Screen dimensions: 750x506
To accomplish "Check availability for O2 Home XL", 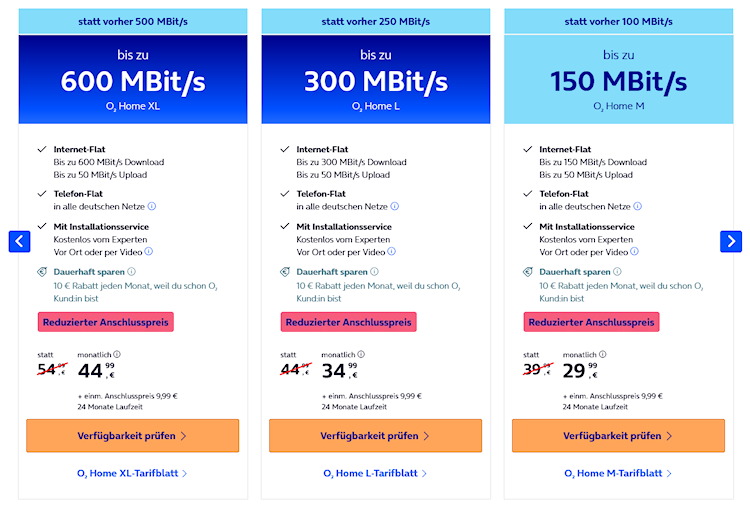I will pos(132,436).
